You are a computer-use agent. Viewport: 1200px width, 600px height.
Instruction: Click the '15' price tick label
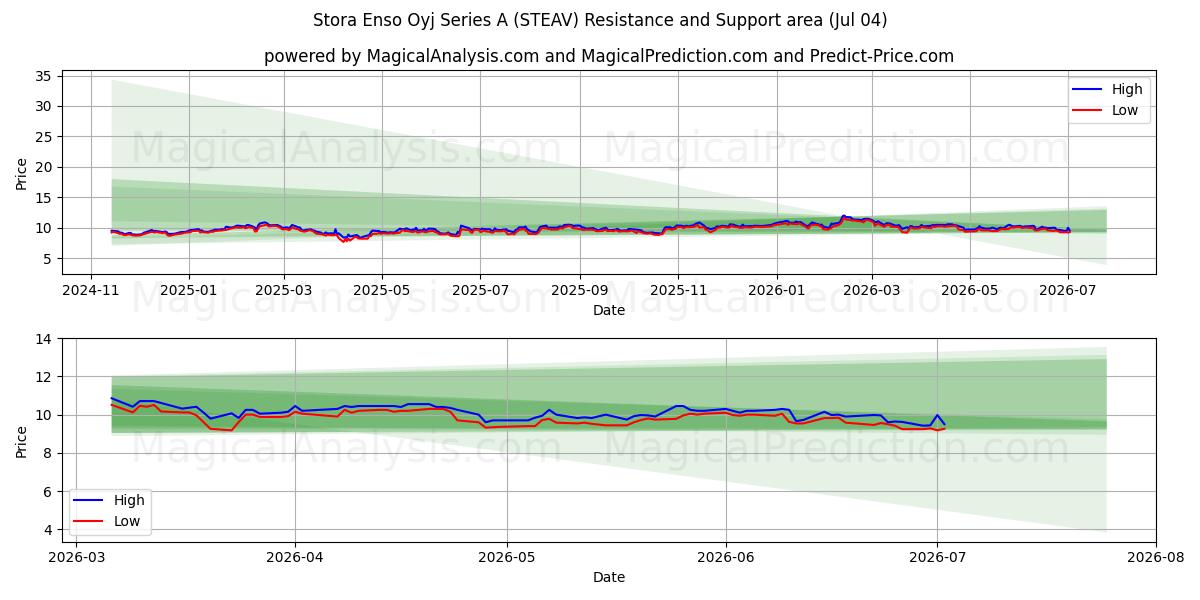point(43,198)
